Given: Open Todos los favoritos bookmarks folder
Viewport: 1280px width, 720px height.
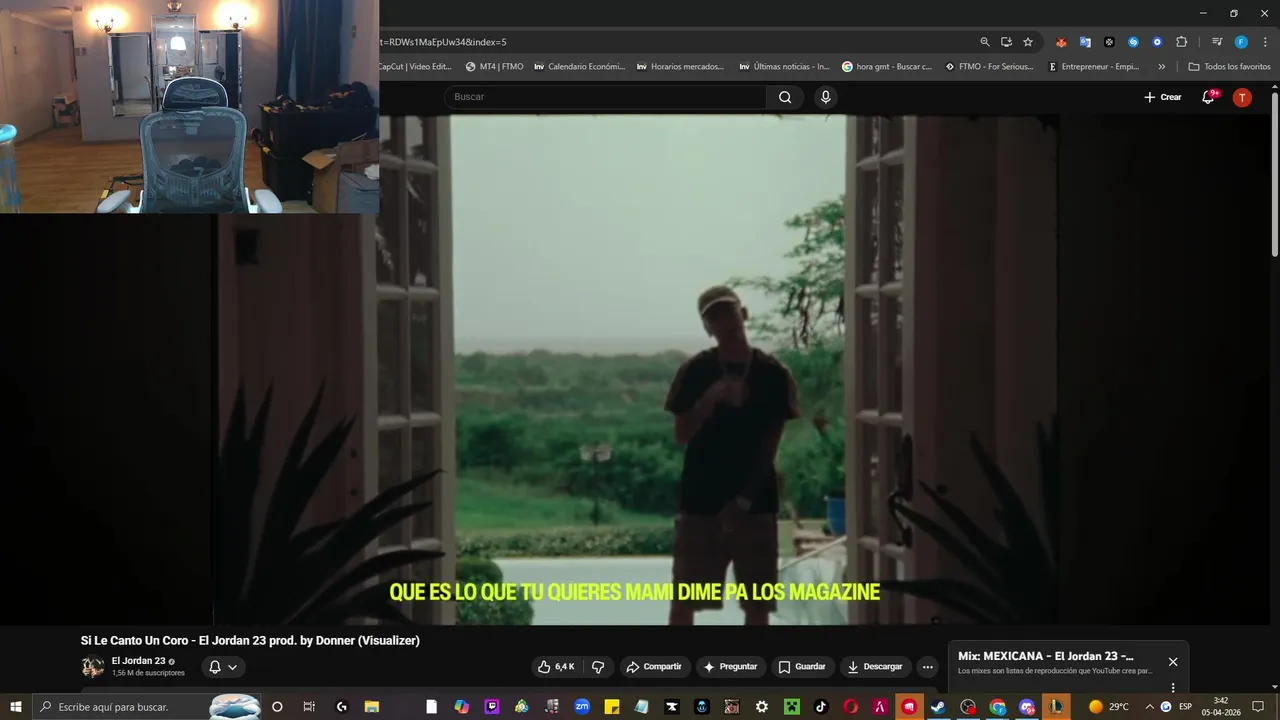Looking at the screenshot, I should pos(1229,67).
